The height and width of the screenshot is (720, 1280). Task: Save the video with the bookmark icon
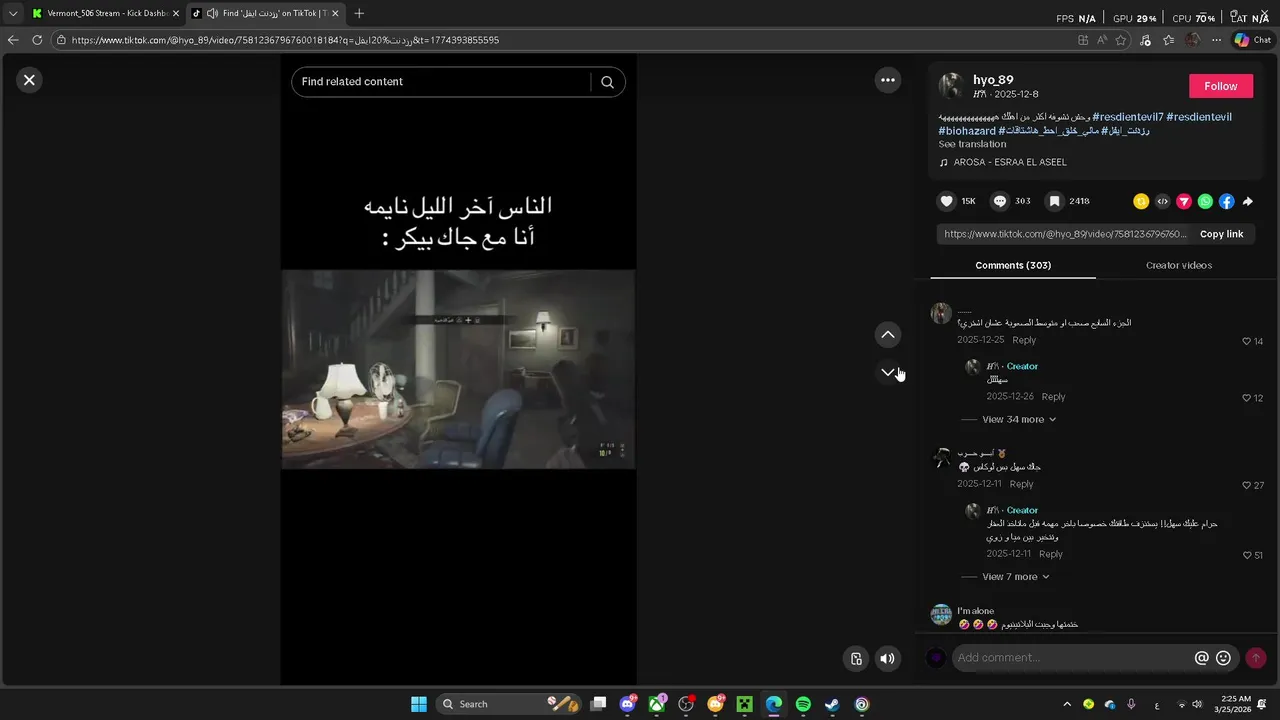tap(1054, 201)
